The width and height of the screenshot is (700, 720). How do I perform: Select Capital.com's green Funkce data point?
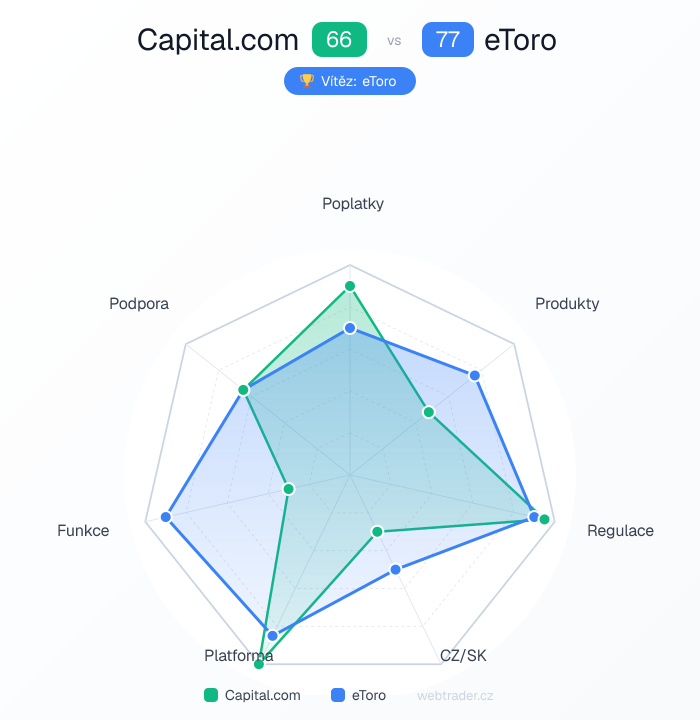289,489
